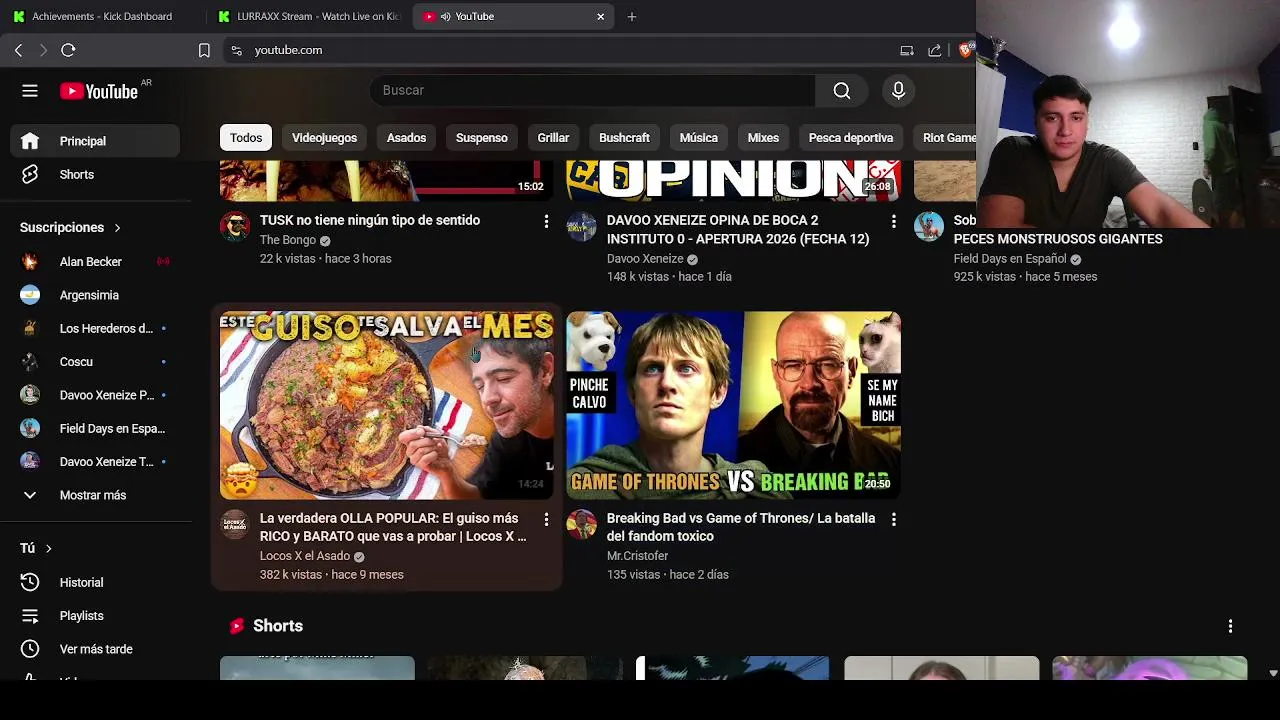Viewport: 1280px width, 720px height.
Task: Start voice search with microphone icon
Action: (898, 91)
